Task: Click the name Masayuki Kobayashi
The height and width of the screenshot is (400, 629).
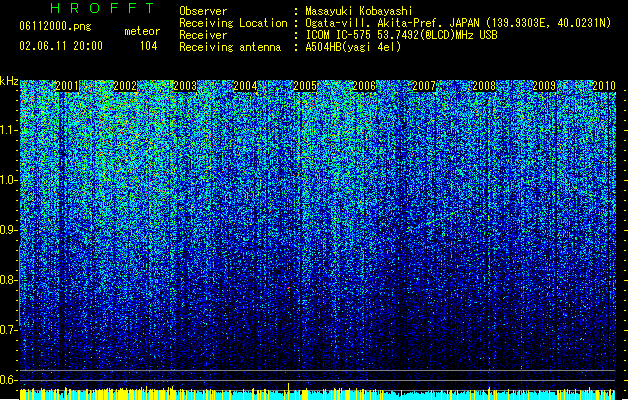Action: [359, 11]
